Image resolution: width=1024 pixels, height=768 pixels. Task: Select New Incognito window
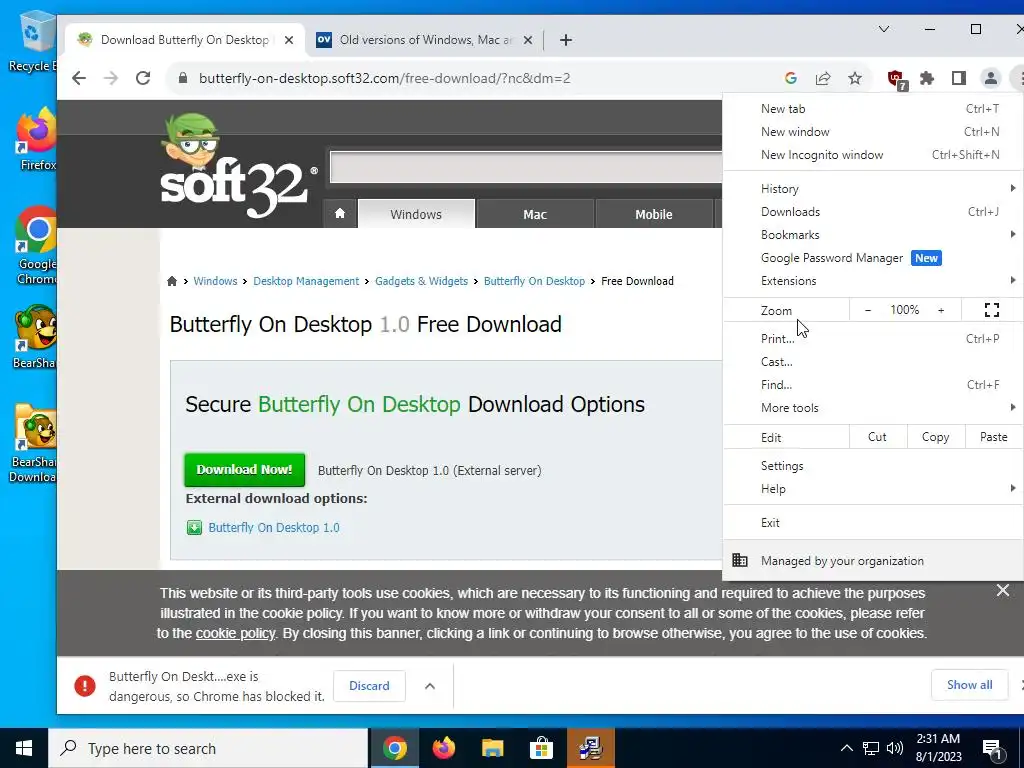click(873, 155)
